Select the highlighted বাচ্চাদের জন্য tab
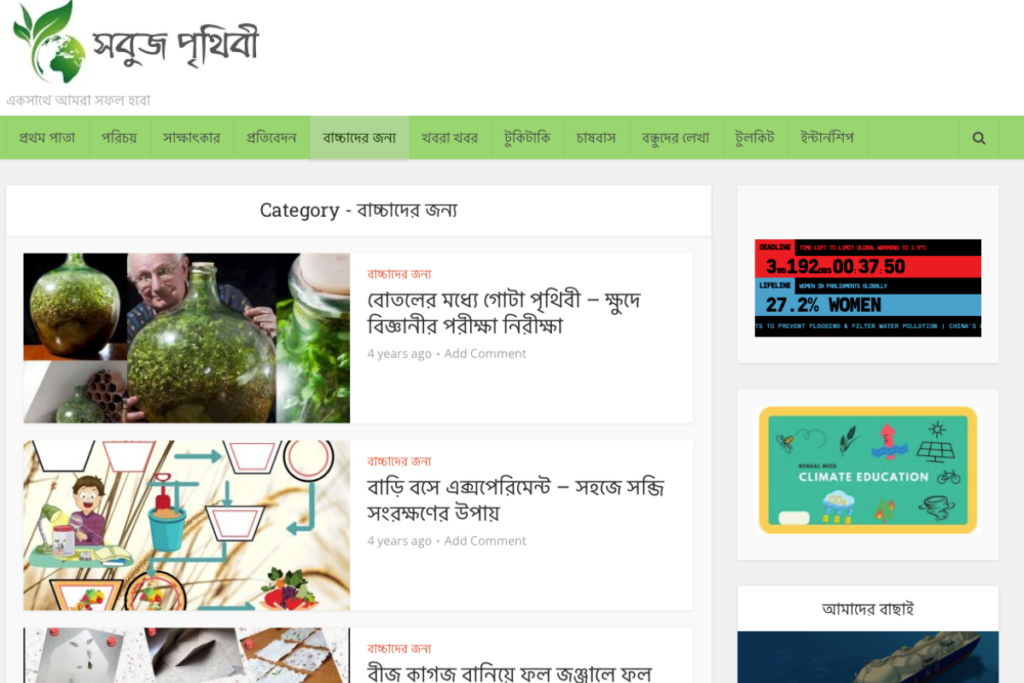Viewport: 1024px width, 683px height. [359, 138]
